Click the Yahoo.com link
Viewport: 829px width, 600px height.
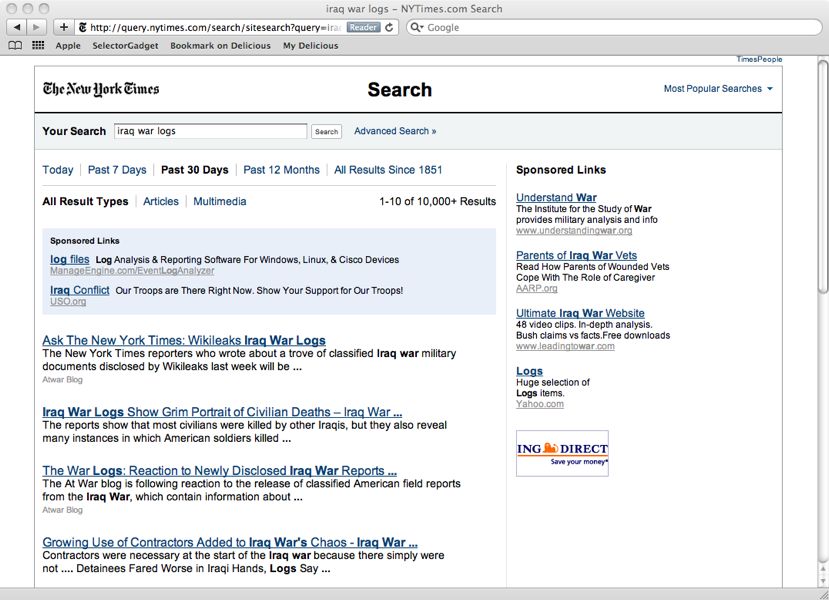pos(540,404)
